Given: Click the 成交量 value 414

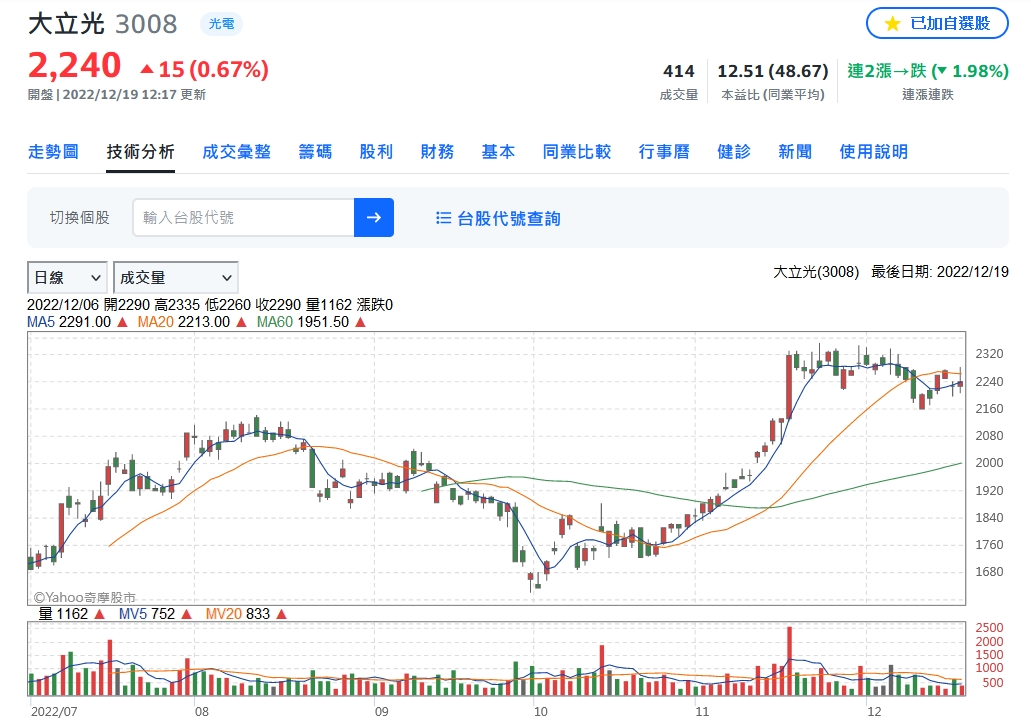Looking at the screenshot, I should [679, 71].
